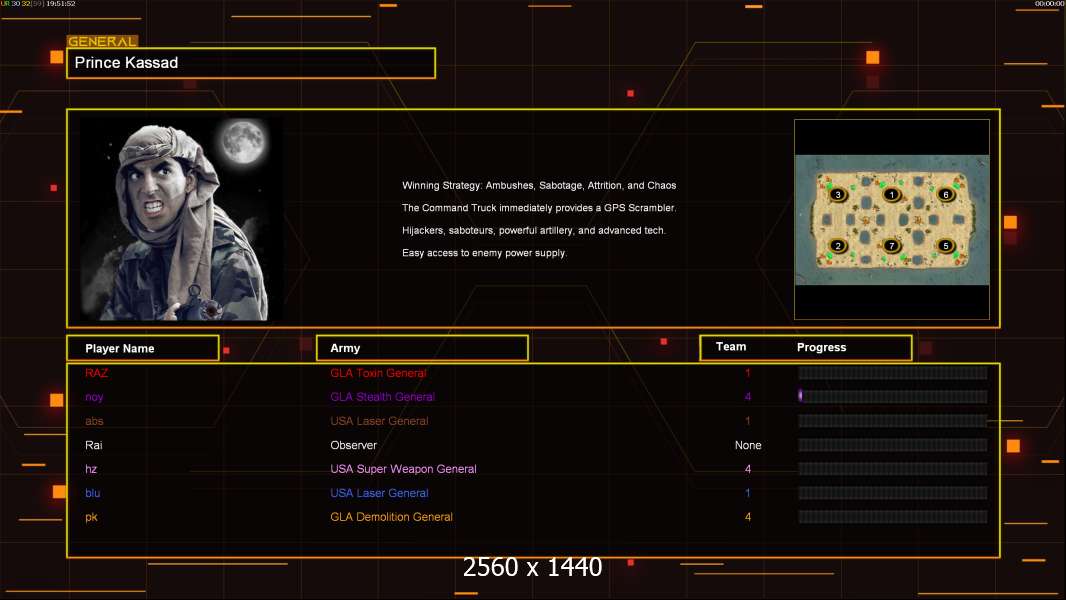Click the Command Truck GPS Scrambler line
The image size is (1066, 600).
(x=538, y=208)
